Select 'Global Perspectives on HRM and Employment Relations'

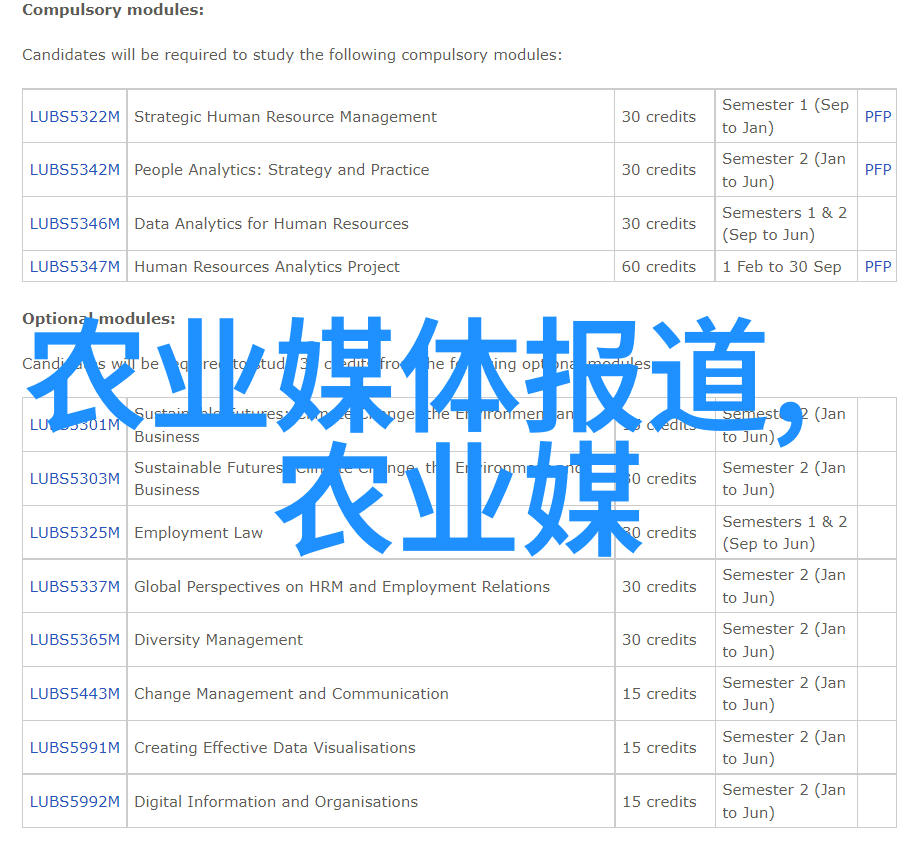point(342,586)
